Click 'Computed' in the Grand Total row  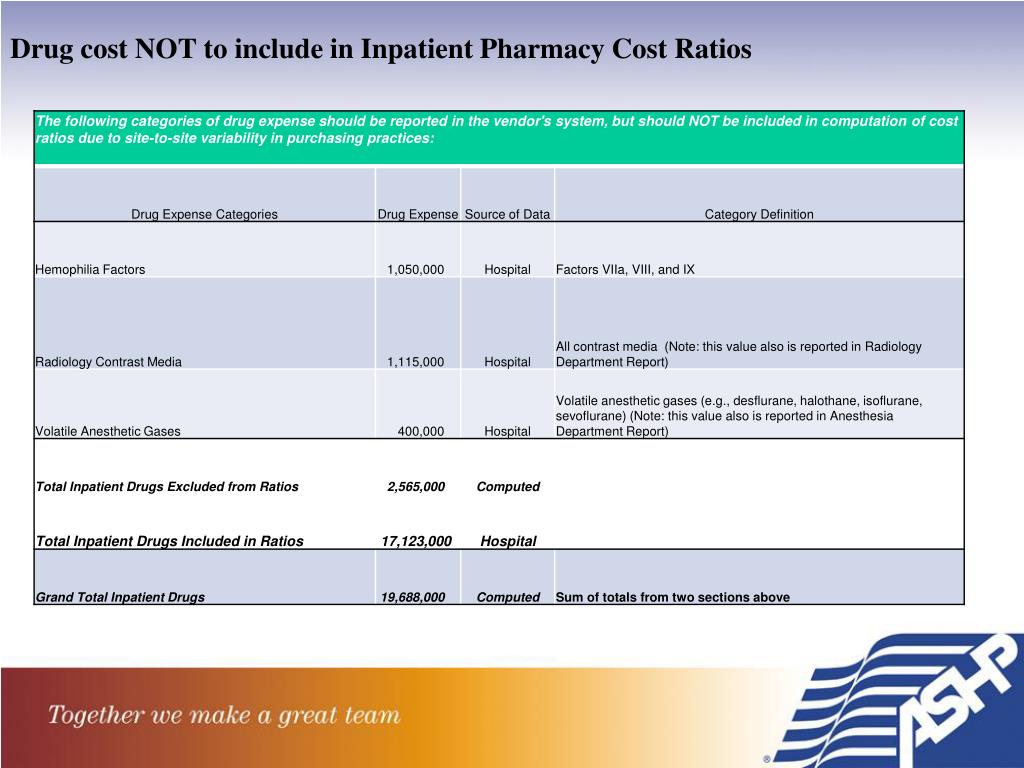coord(508,597)
